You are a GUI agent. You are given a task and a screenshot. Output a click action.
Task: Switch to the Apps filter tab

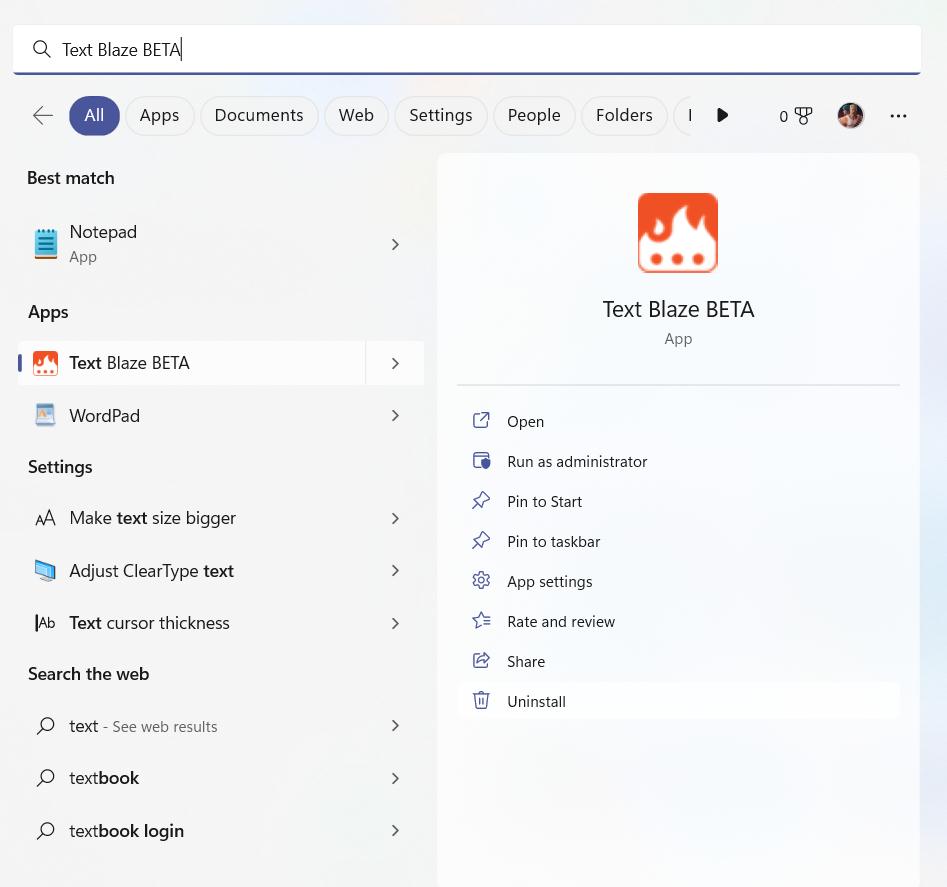[x=159, y=115]
